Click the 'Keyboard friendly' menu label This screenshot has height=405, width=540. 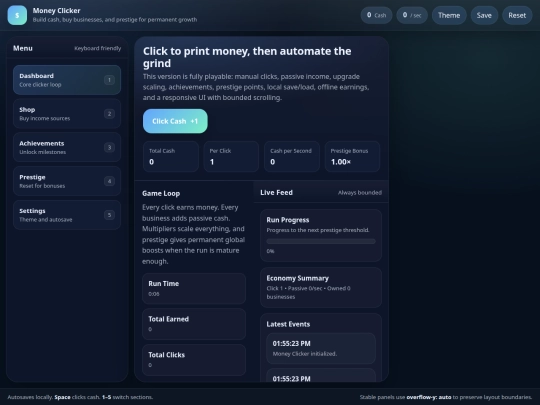(x=98, y=49)
